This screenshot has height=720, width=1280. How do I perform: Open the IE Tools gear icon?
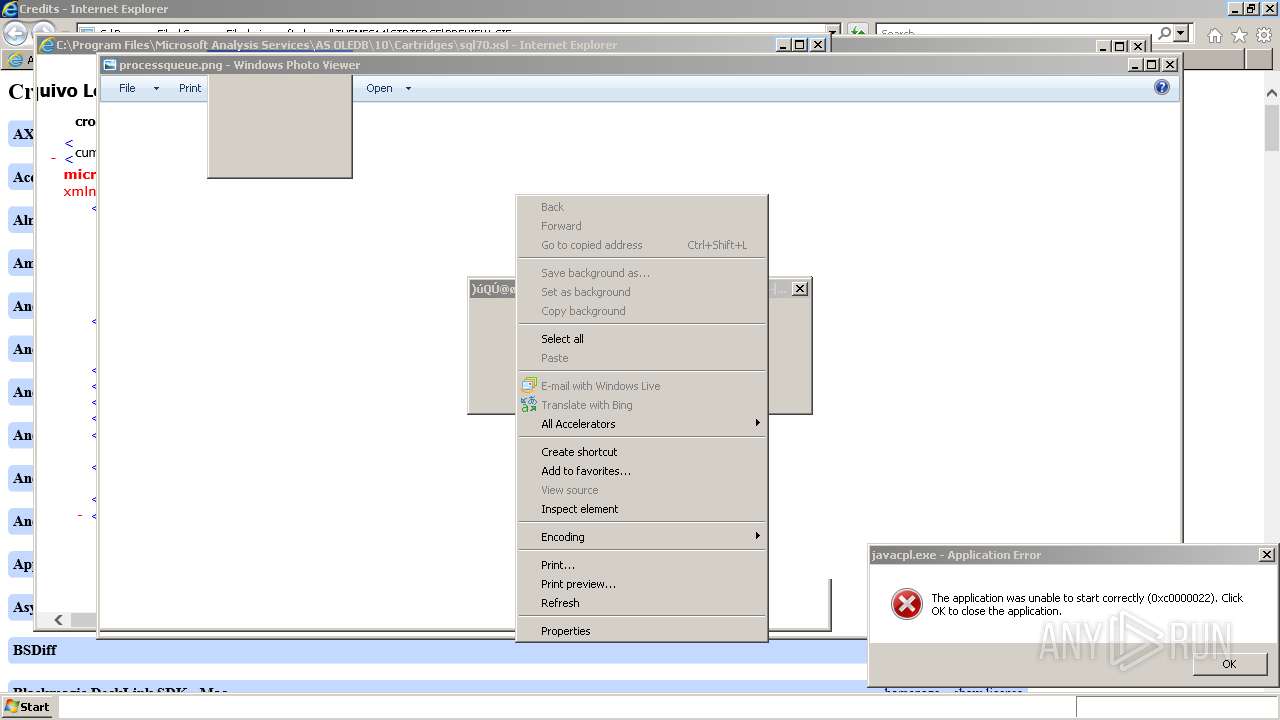click(1264, 35)
